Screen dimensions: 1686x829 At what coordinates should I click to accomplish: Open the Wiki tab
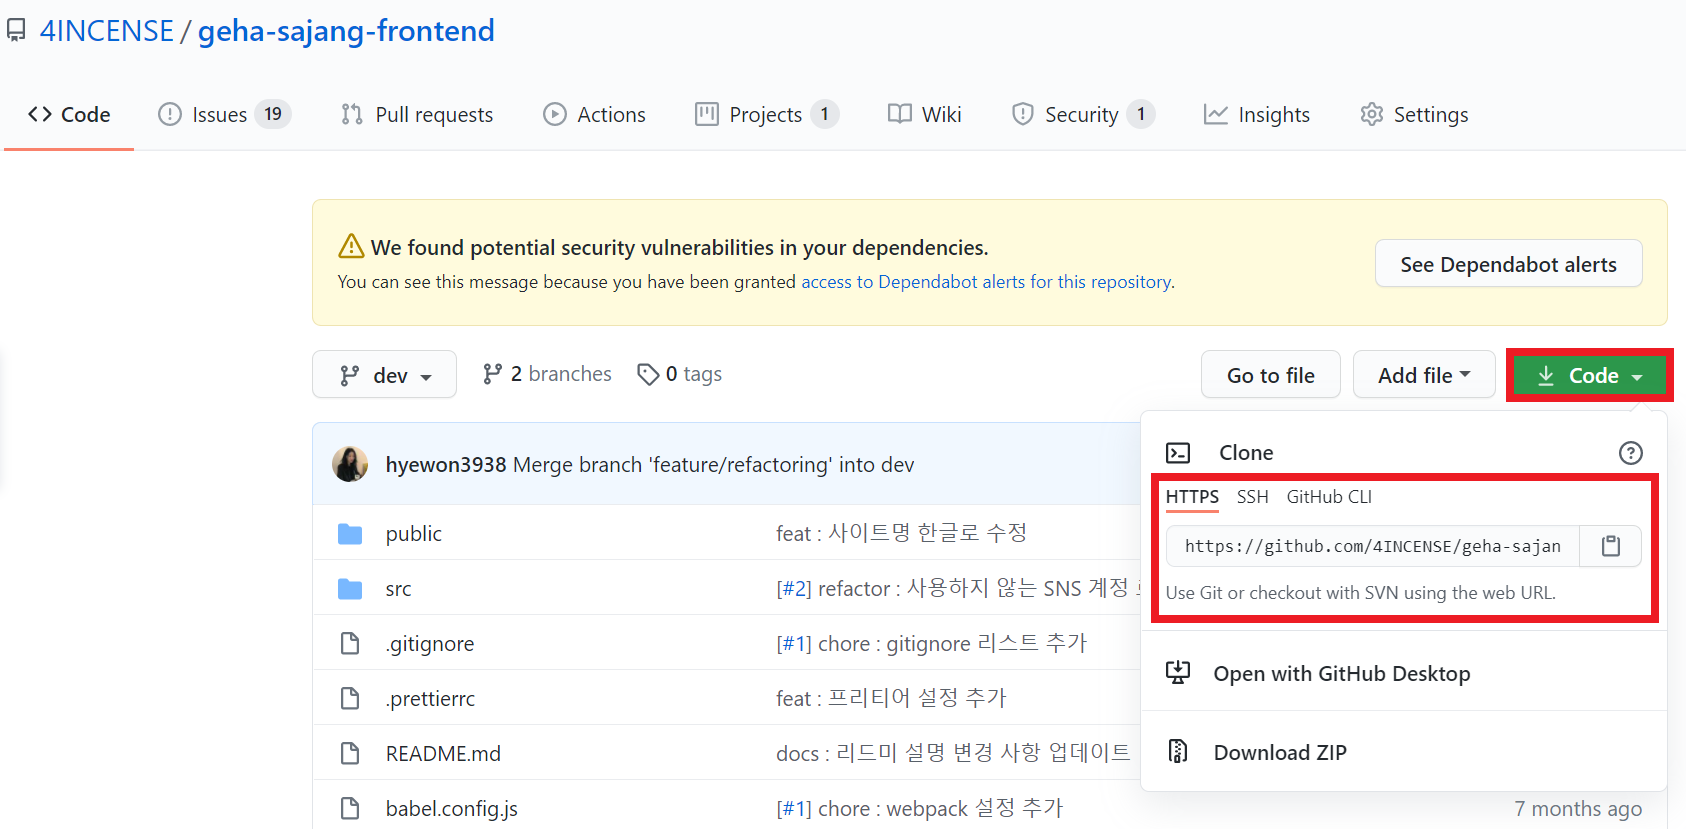(x=925, y=115)
